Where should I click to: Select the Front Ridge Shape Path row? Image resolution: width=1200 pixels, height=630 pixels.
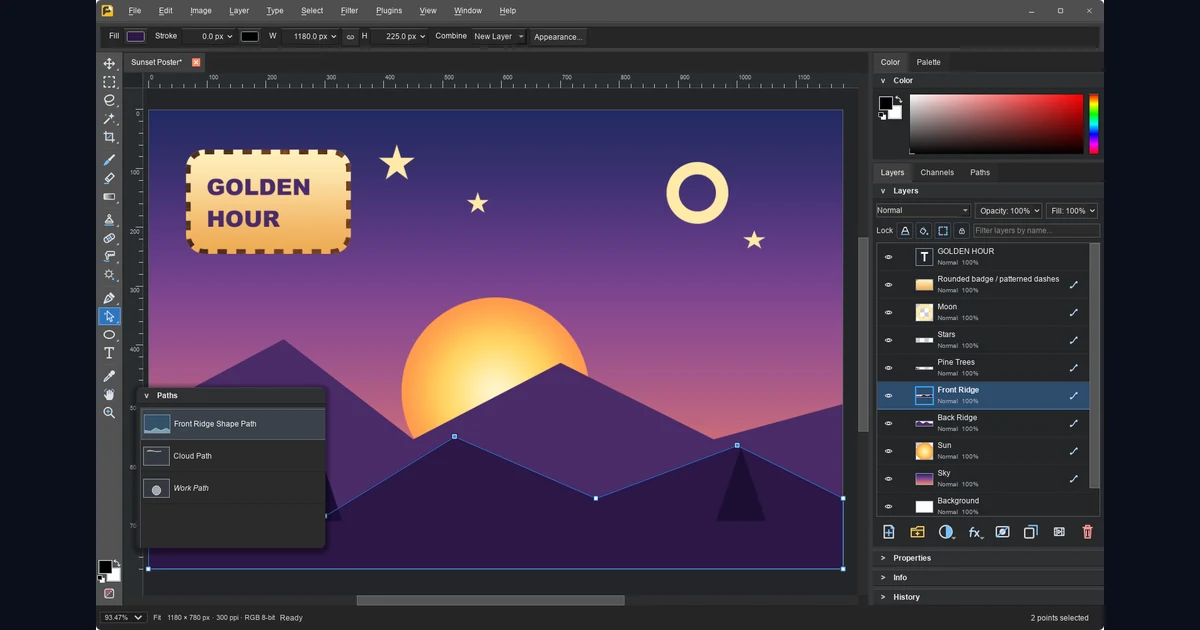pyautogui.click(x=233, y=424)
